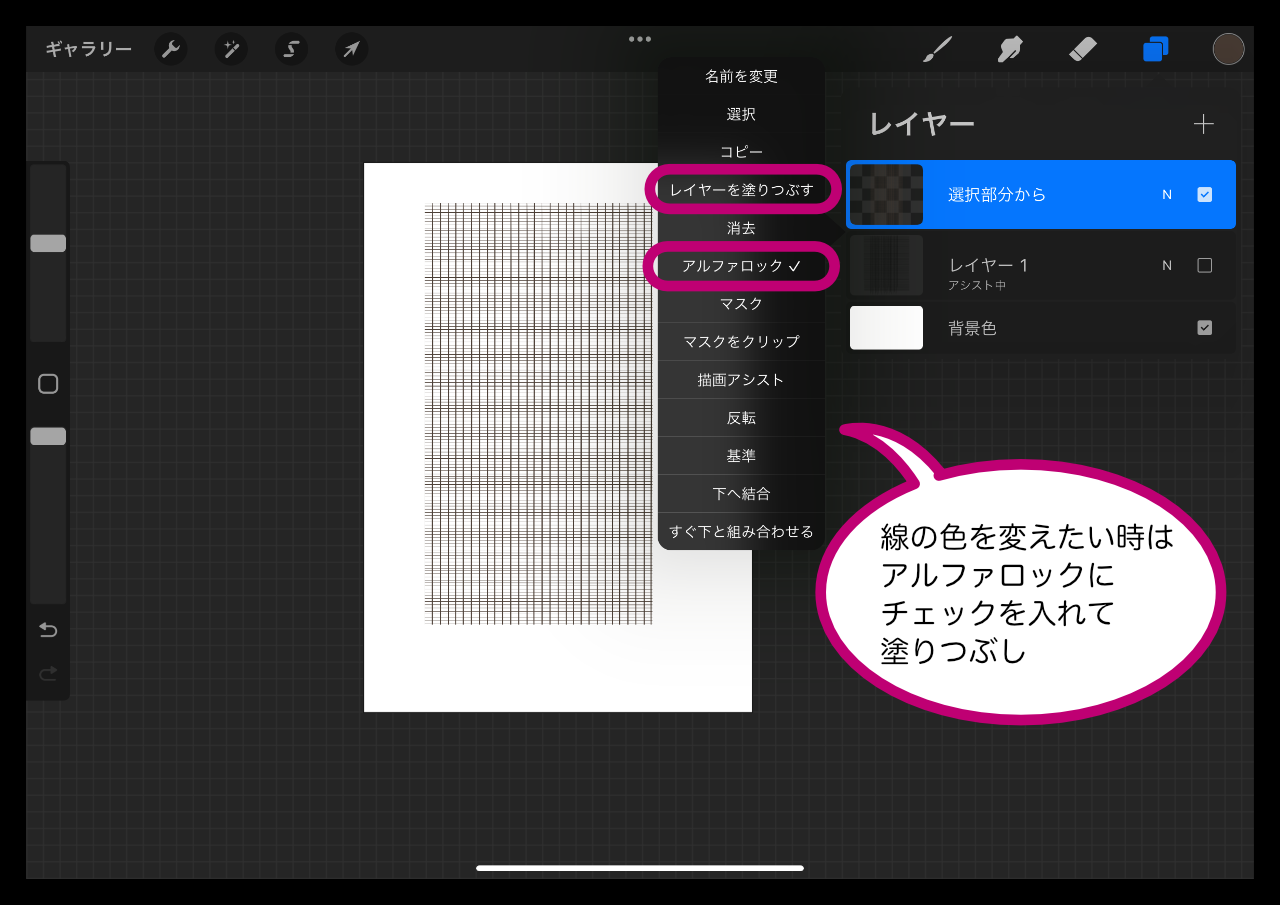The height and width of the screenshot is (905, 1280).
Task: Open the Actions wrench menu
Action: (171, 49)
